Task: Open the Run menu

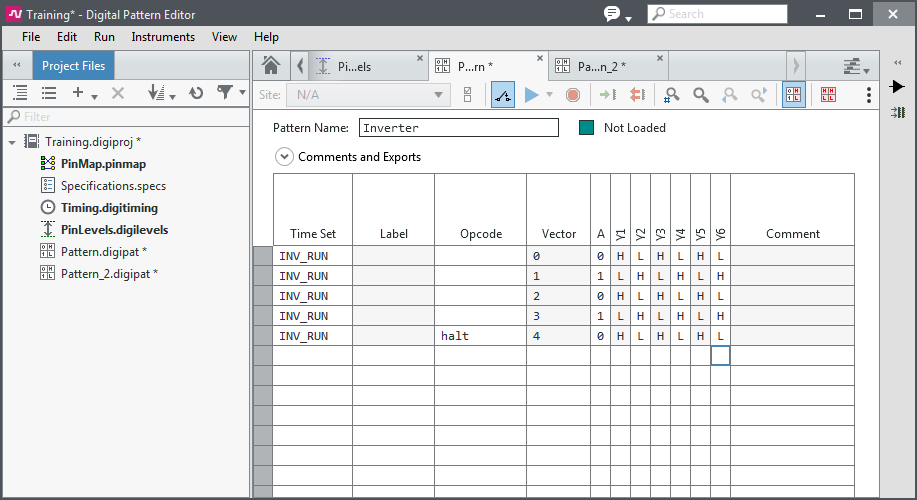Action: coord(104,37)
